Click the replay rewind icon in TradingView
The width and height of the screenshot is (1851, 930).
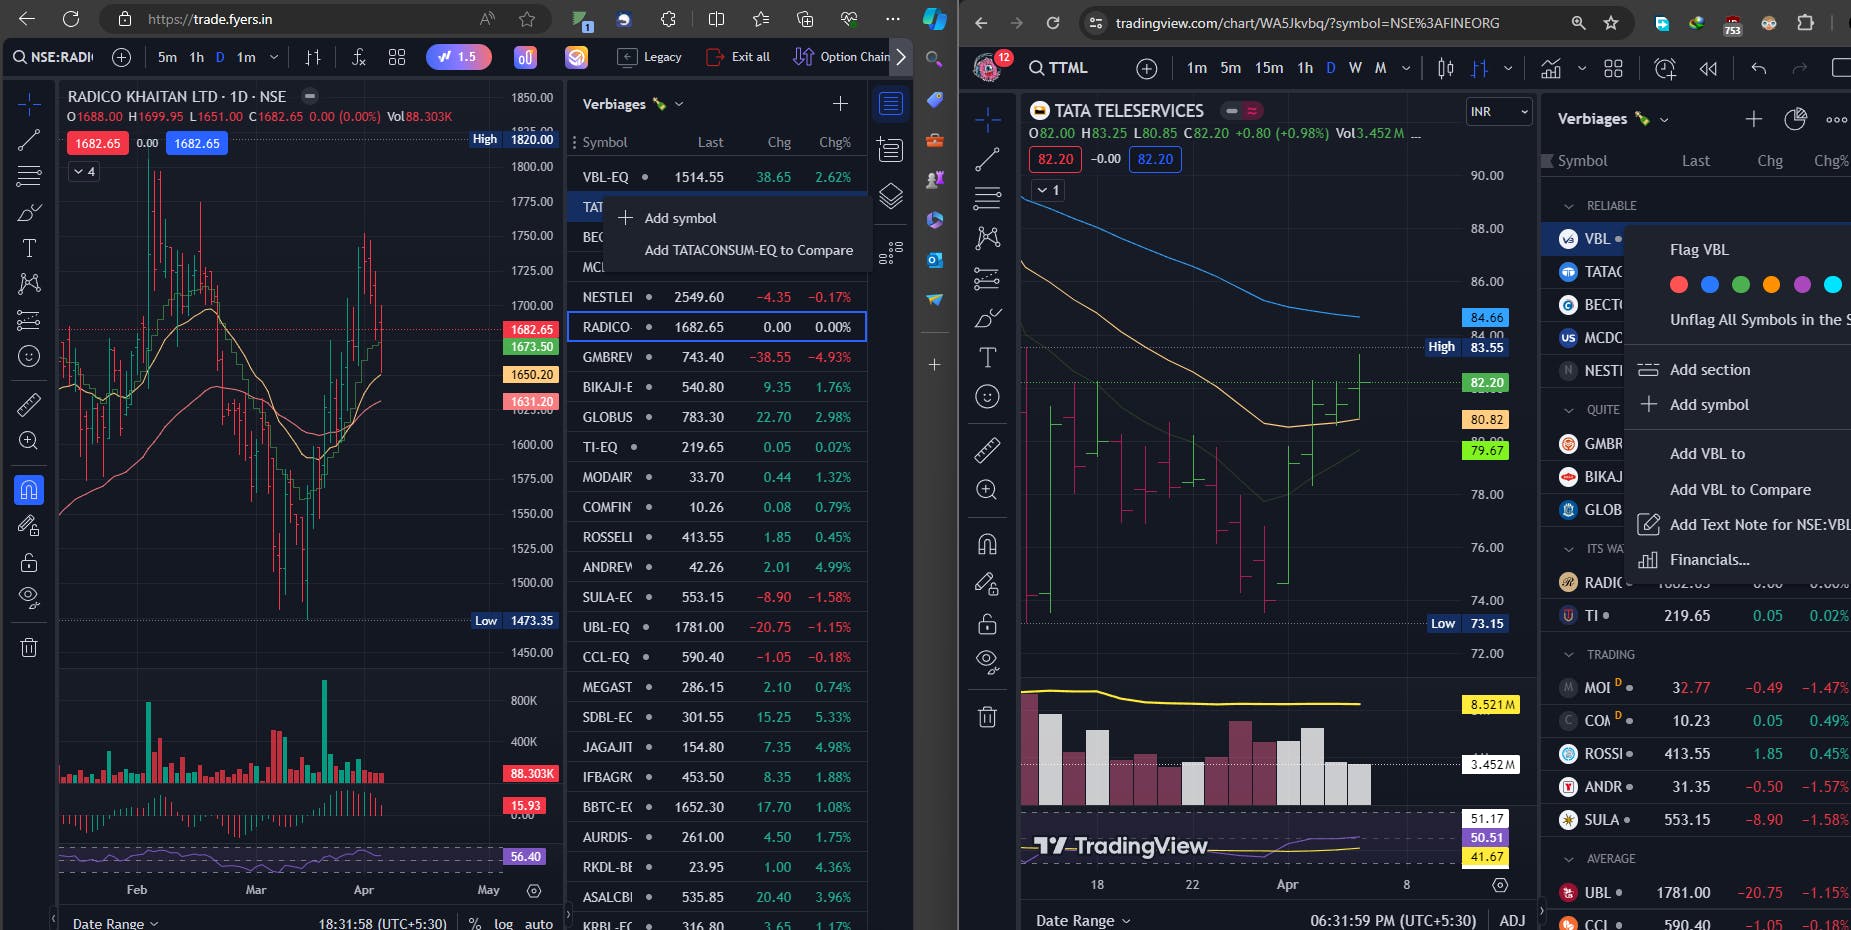coord(1708,68)
